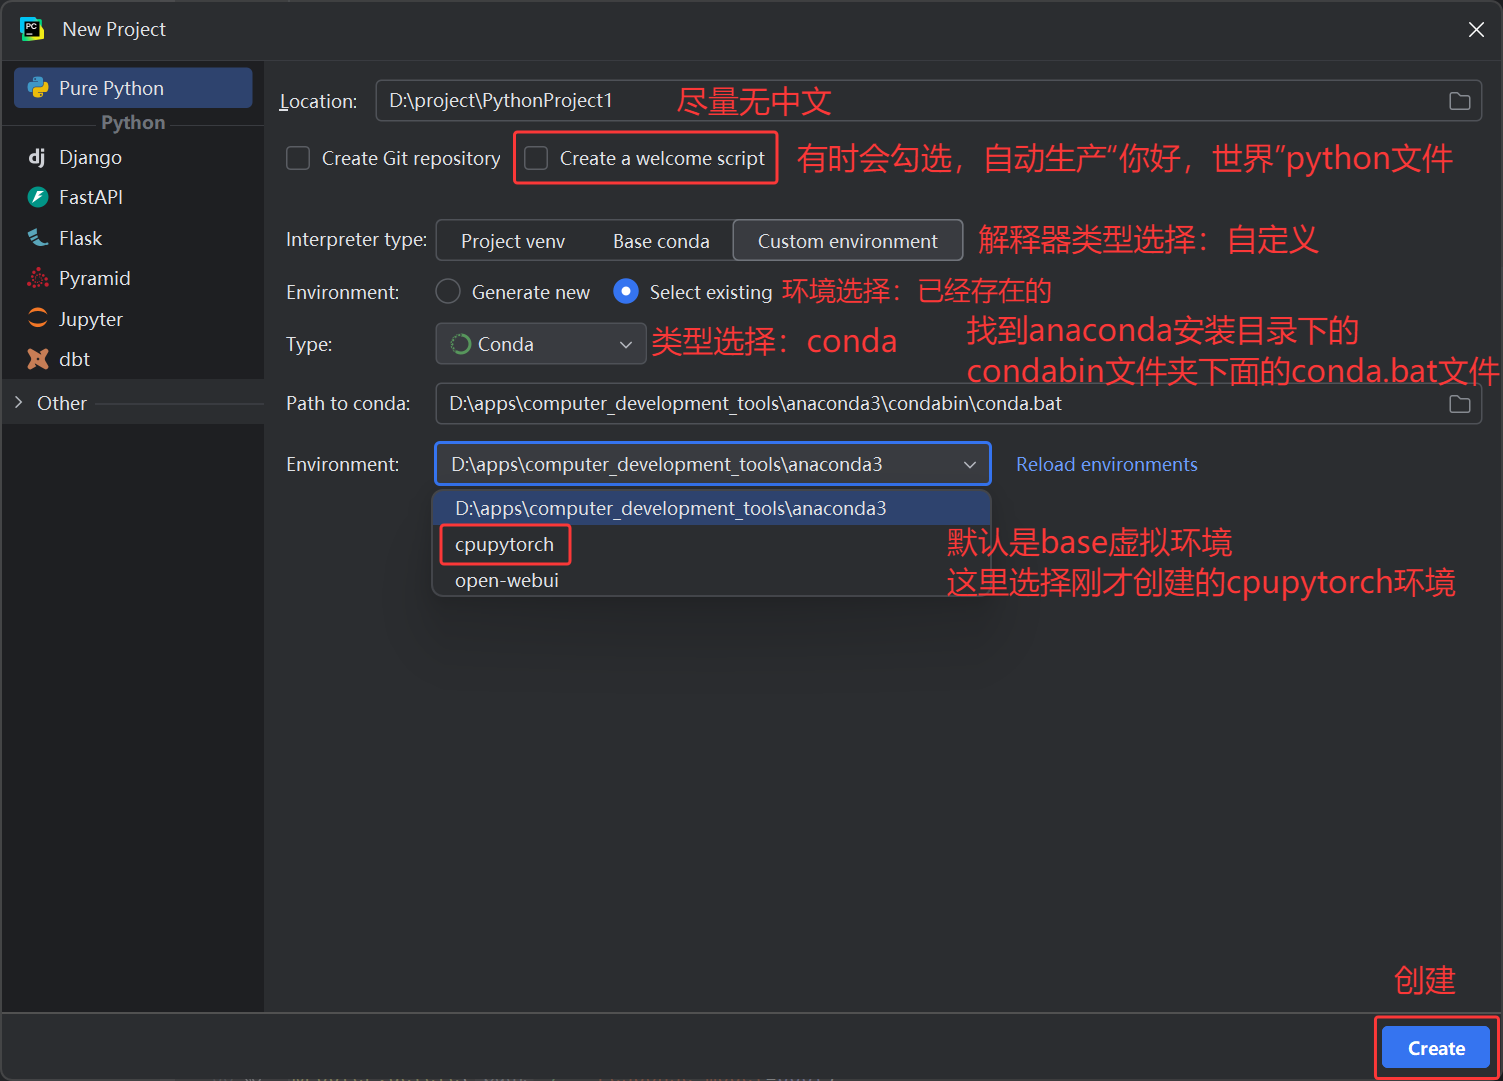1503x1081 pixels.
Task: Enable Create a welcome script checkbox
Action: [x=536, y=158]
